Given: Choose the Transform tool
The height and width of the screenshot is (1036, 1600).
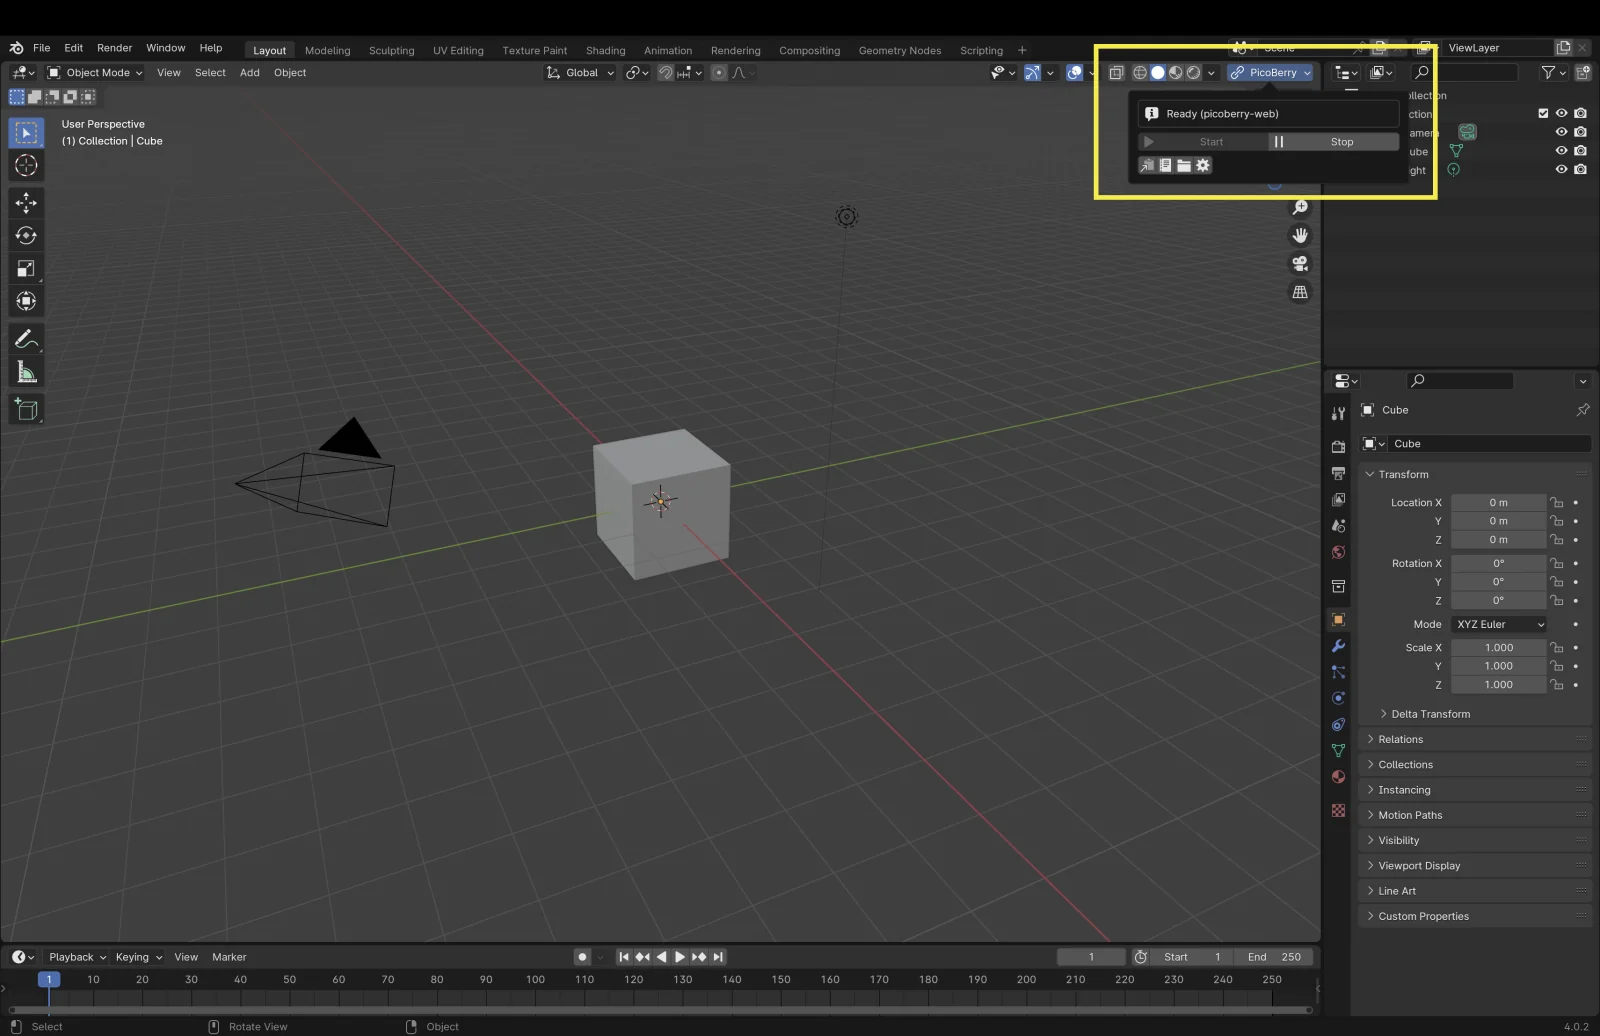Looking at the screenshot, I should [26, 301].
